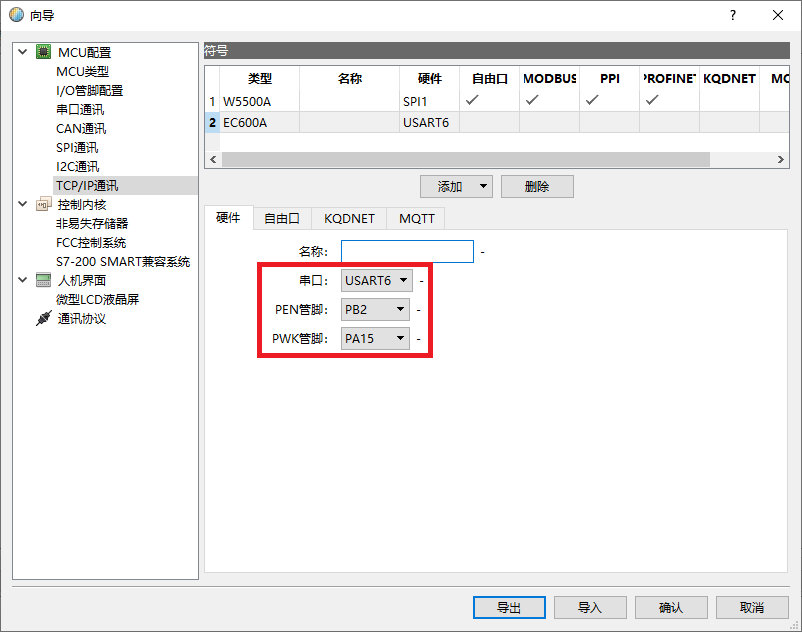Switch to the KQDNET tab
802x632 pixels.
(x=349, y=218)
